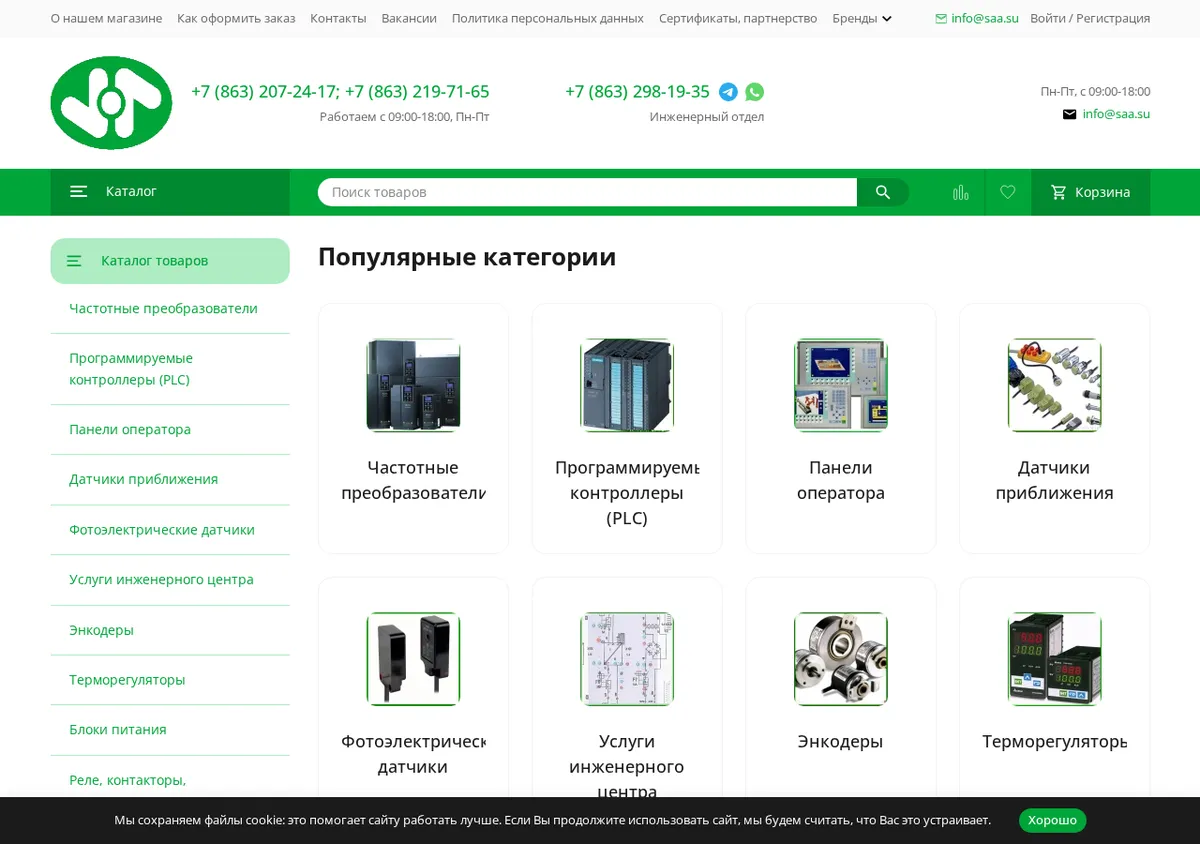Collapse the Каталог товаров sidebar header

click(x=170, y=261)
